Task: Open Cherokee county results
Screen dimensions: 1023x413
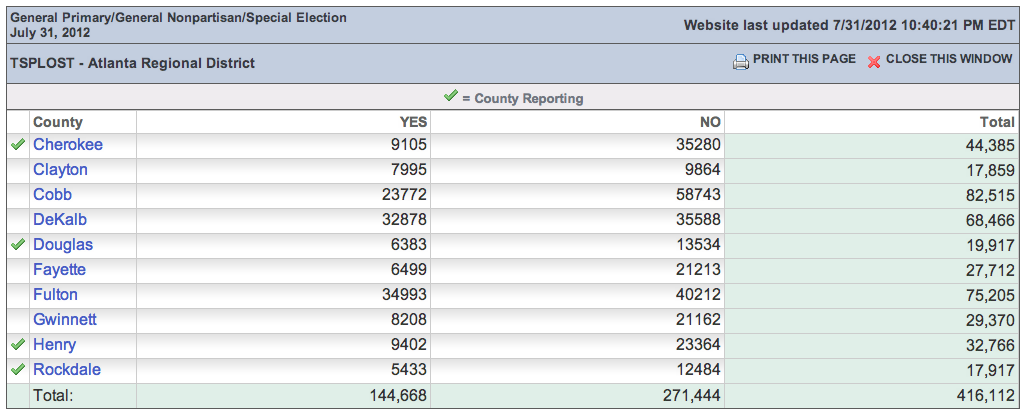Action: (x=68, y=145)
